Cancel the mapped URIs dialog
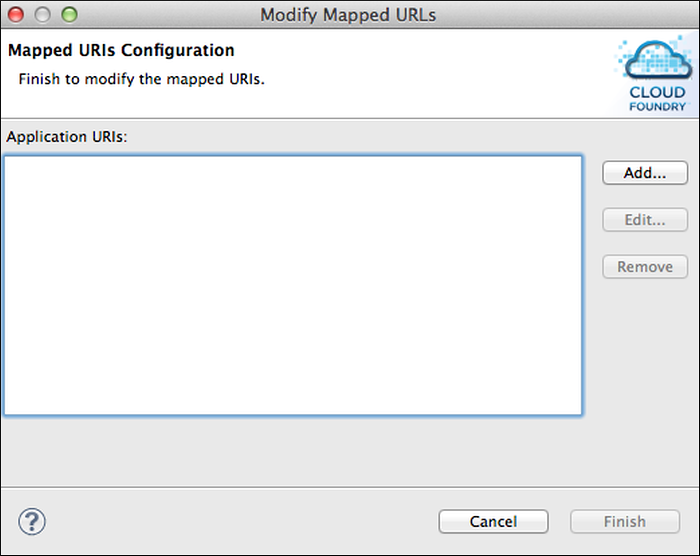The width and height of the screenshot is (700, 556). (493, 521)
